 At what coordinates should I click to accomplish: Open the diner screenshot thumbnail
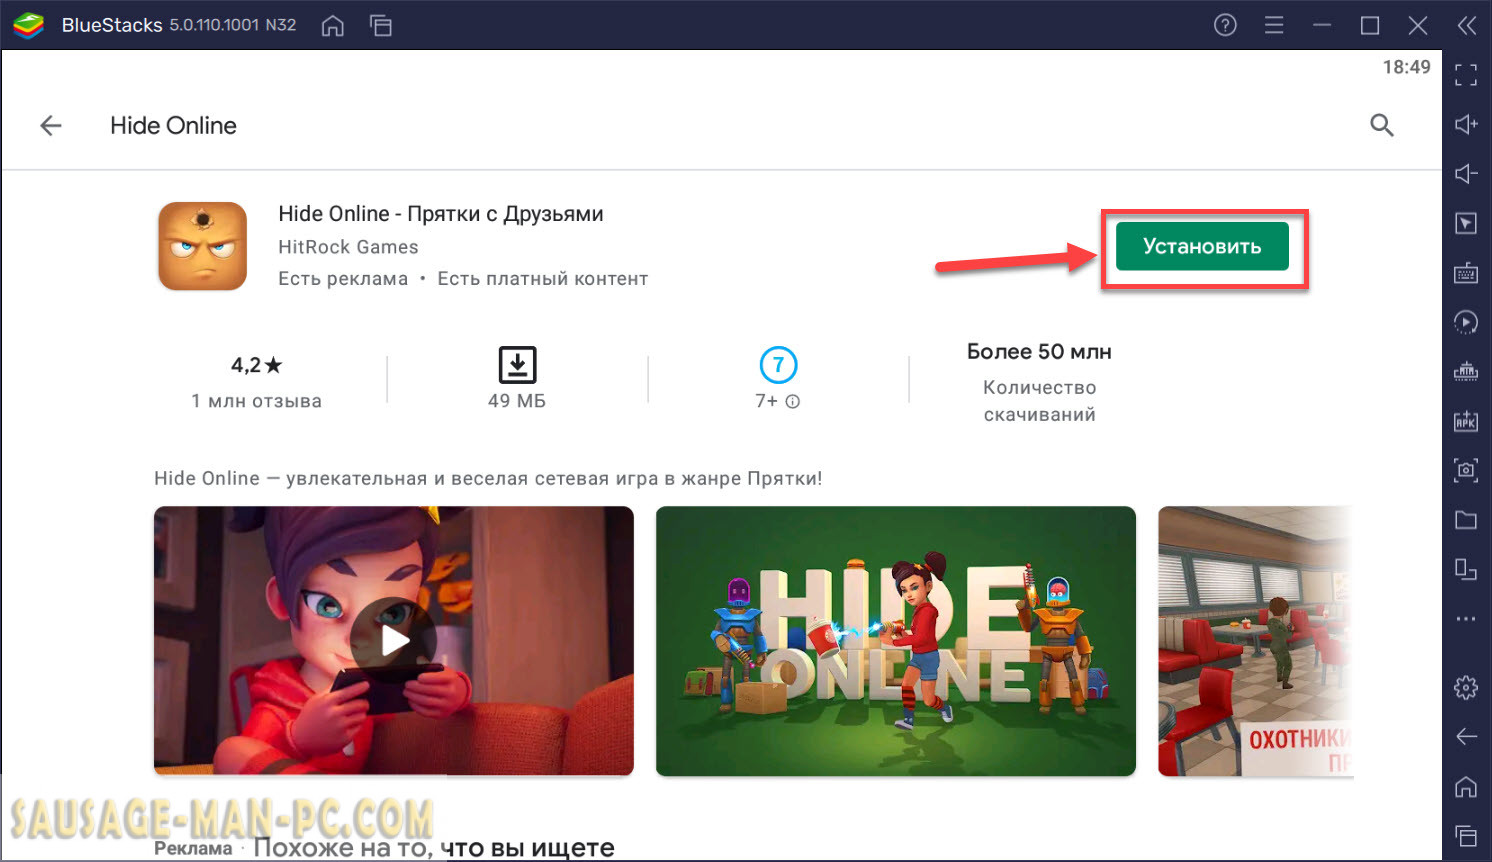[1255, 641]
